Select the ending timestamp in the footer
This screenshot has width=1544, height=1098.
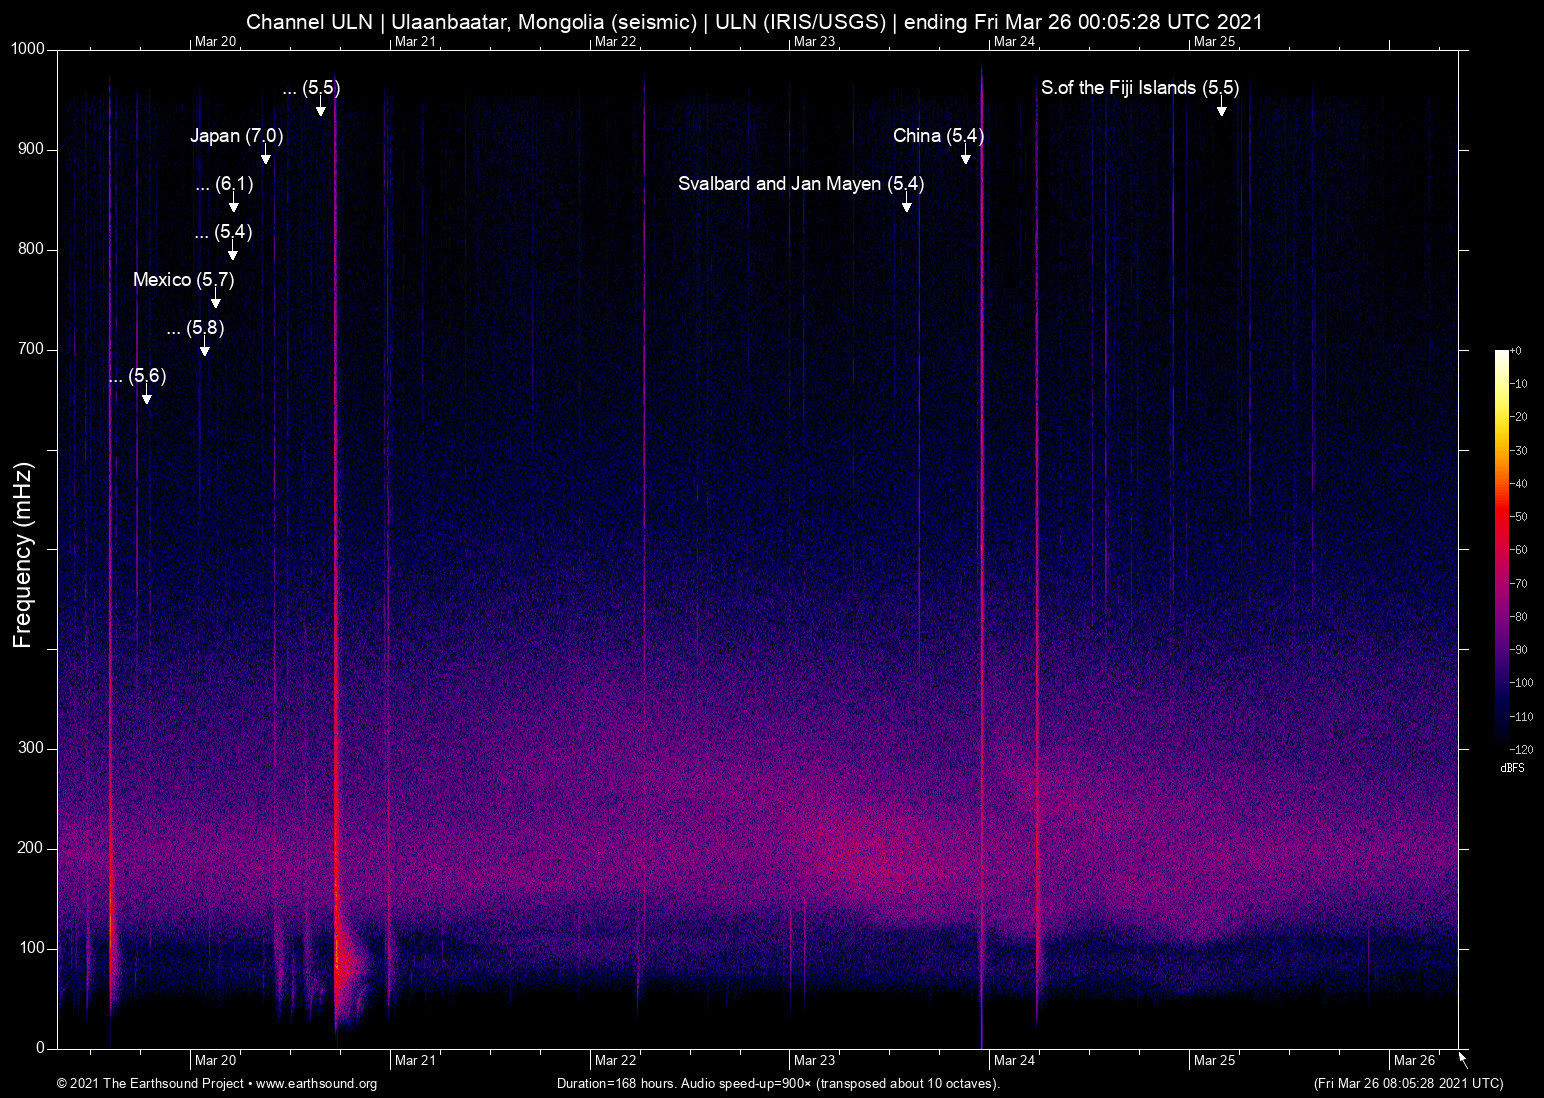pos(1410,1084)
